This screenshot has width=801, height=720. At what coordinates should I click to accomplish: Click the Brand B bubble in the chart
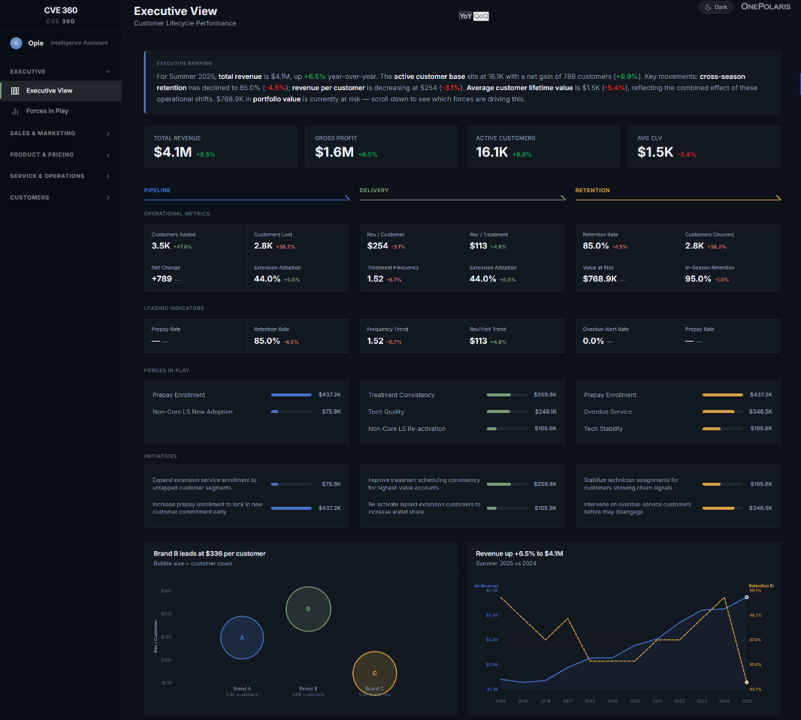tap(308, 608)
